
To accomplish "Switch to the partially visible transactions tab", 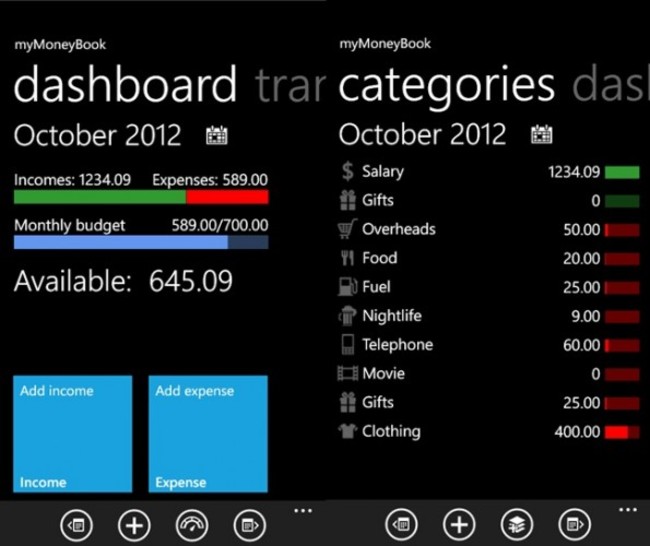I will (x=290, y=87).
